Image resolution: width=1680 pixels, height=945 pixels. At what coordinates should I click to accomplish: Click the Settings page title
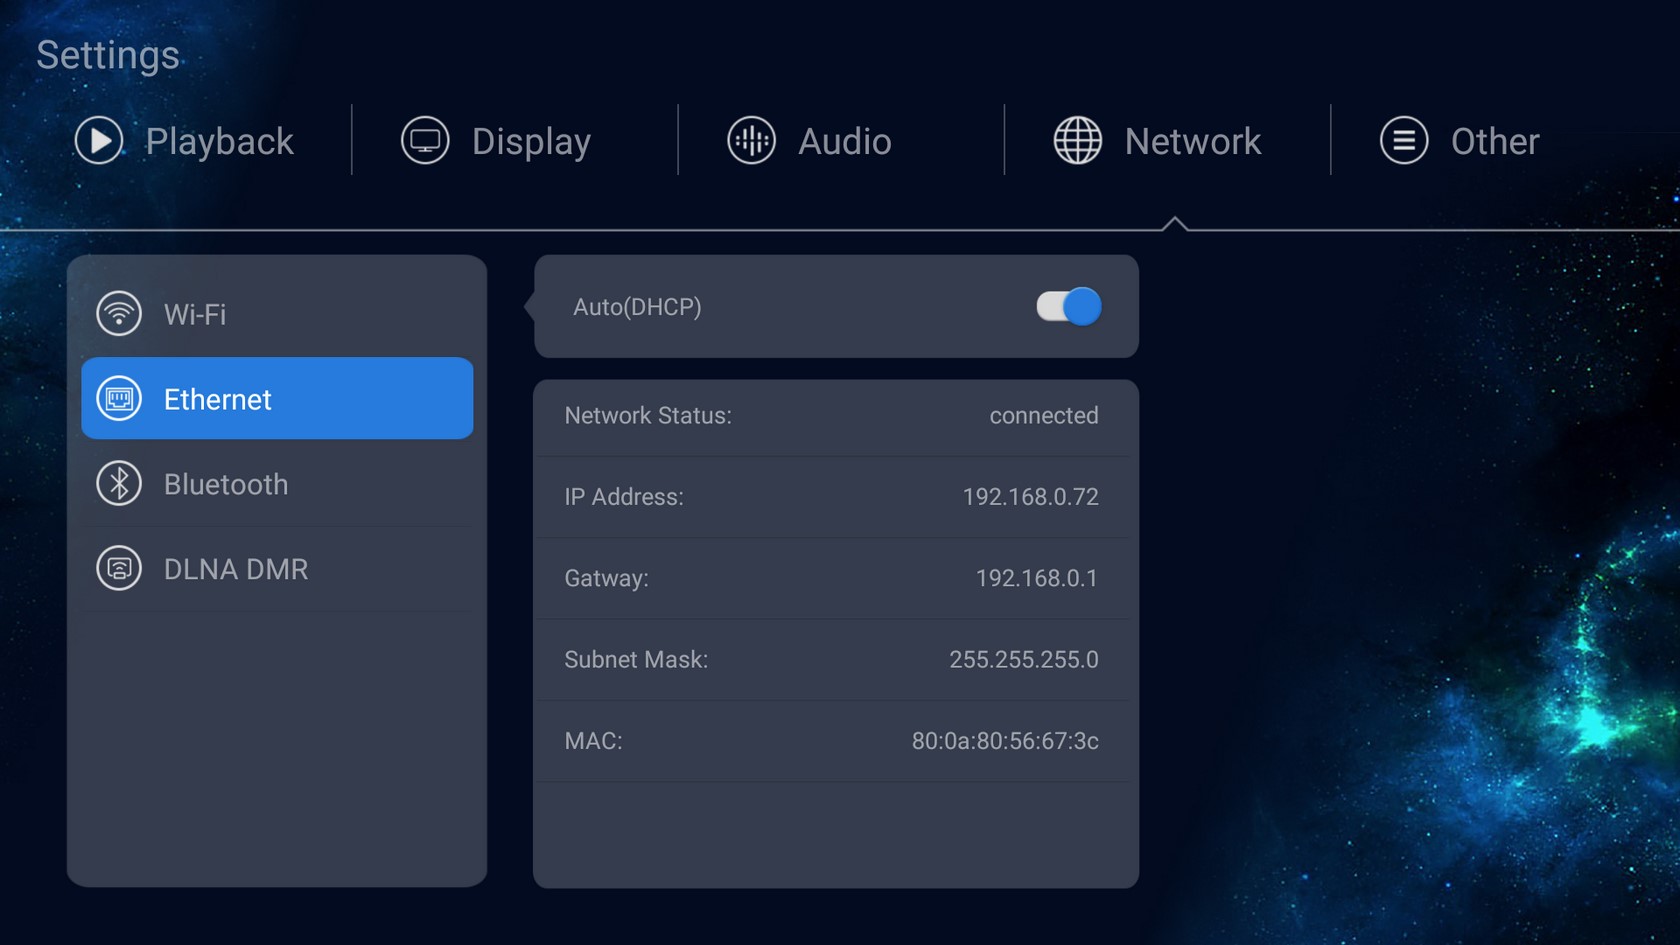pos(108,55)
